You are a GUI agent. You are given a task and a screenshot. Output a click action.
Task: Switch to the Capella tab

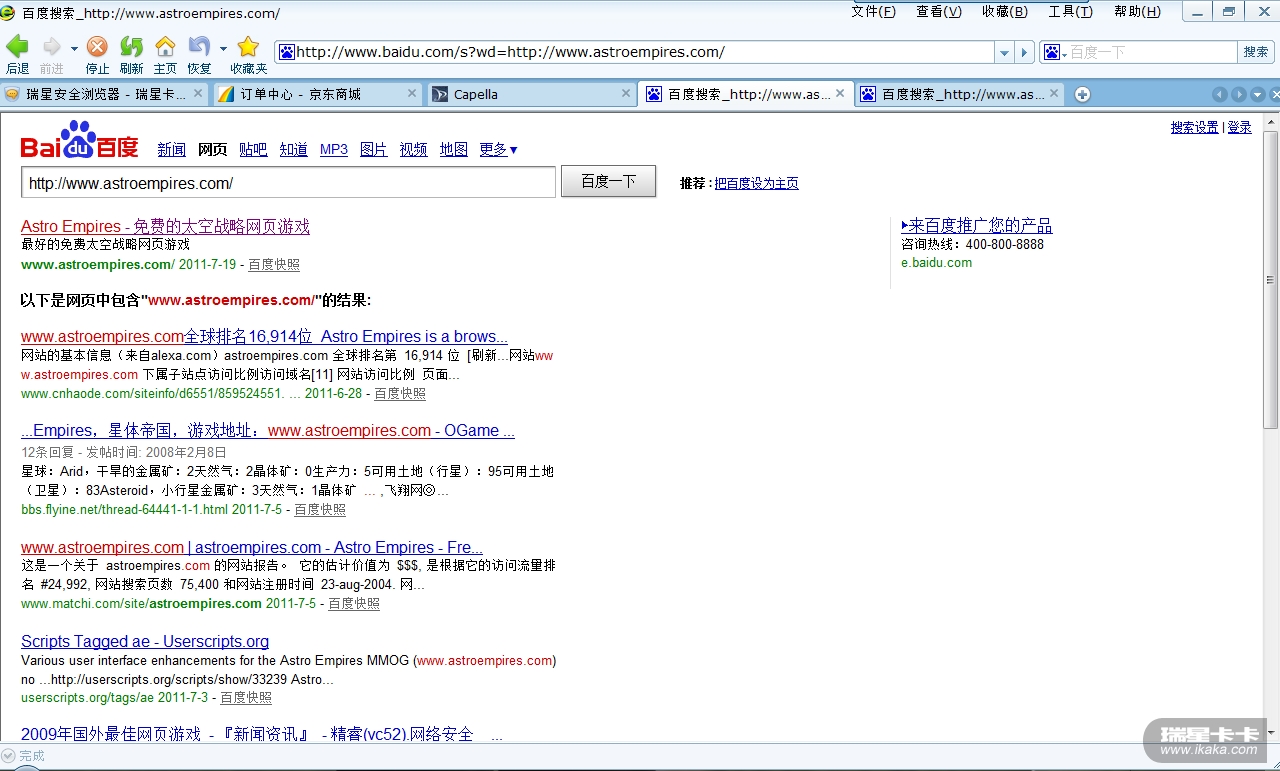(x=532, y=94)
